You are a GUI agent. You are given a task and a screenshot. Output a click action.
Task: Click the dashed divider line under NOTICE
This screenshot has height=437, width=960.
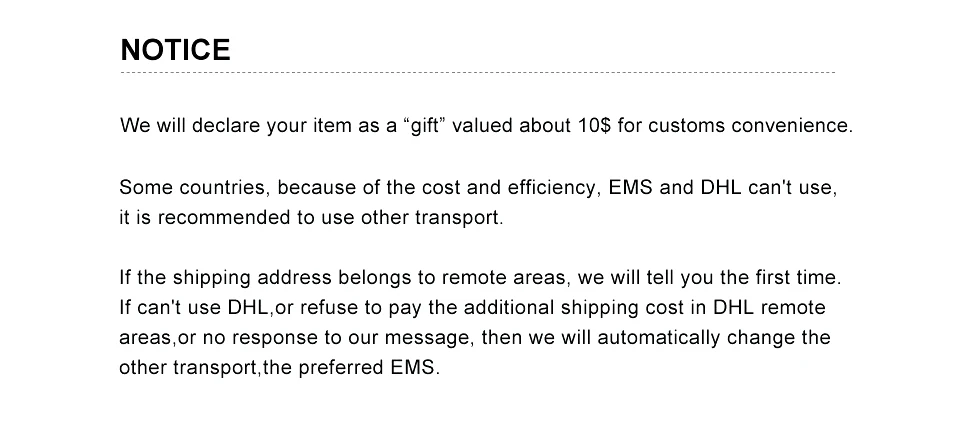478,72
